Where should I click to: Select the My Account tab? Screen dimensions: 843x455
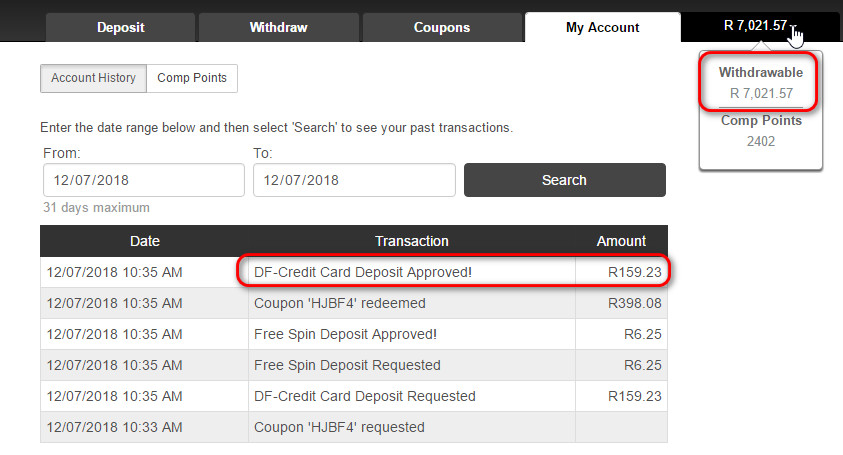(x=603, y=27)
